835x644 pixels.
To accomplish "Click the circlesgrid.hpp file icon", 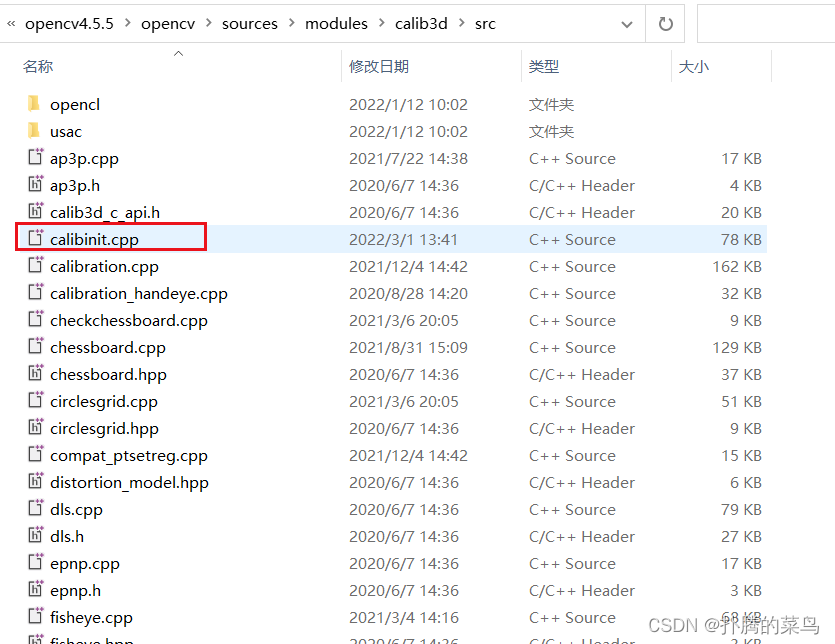I will click(x=36, y=427).
